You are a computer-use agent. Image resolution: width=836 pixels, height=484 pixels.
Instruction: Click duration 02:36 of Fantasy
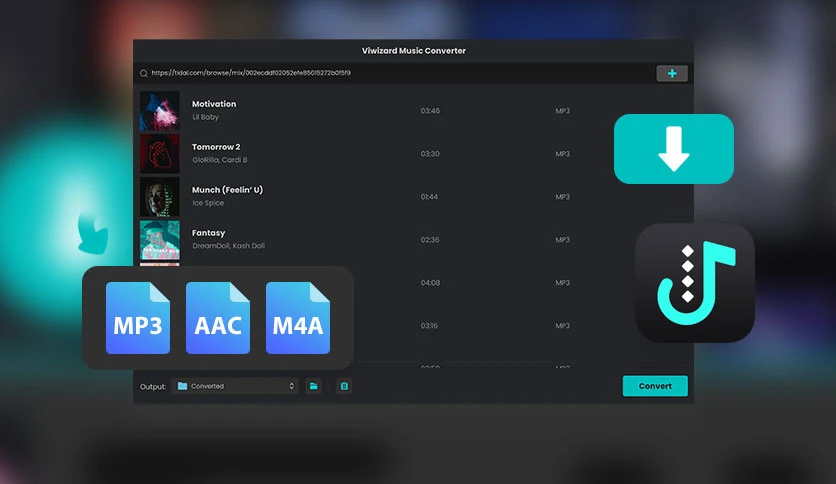pos(430,240)
